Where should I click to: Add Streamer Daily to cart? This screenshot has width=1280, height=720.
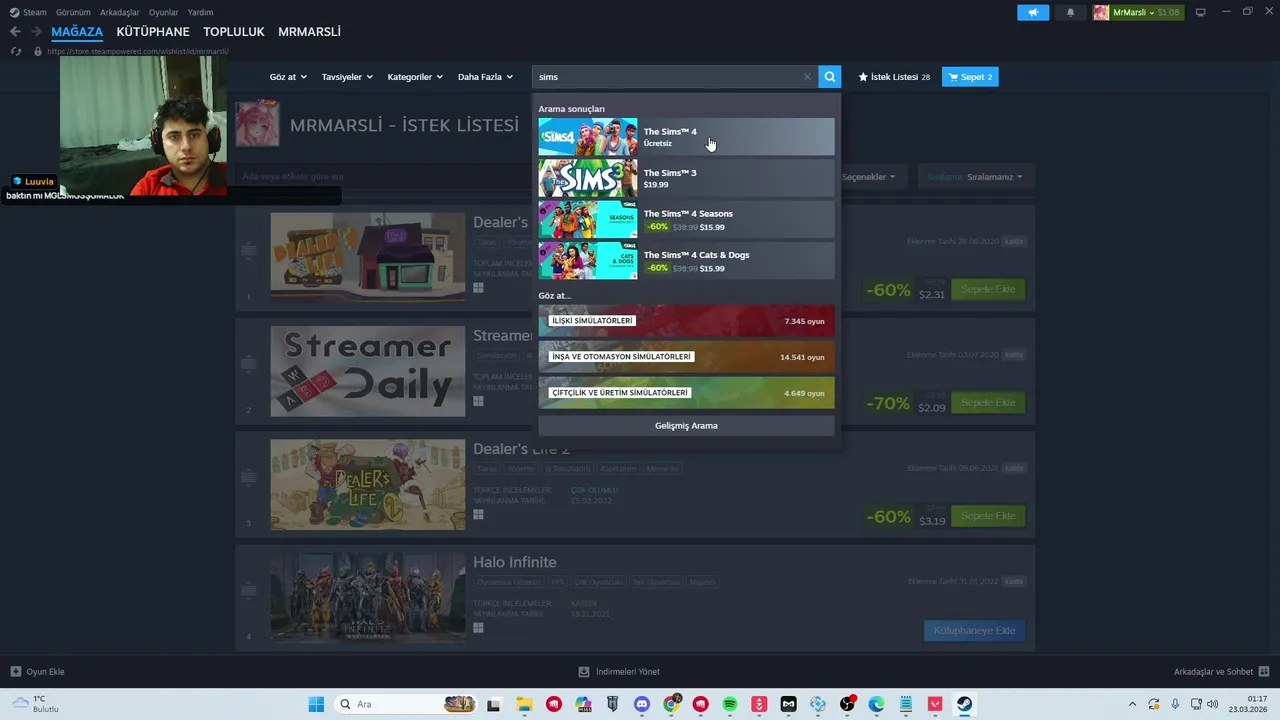pyautogui.click(x=988, y=402)
